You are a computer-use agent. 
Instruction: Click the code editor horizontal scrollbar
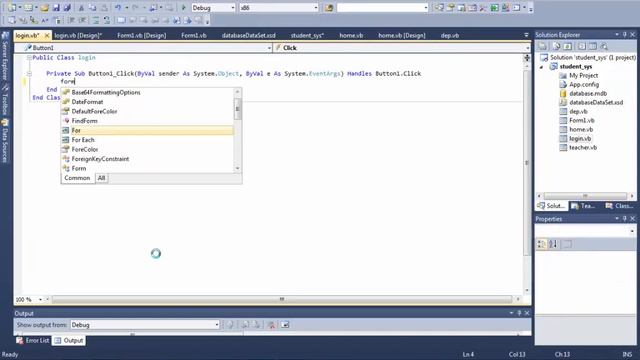pyautogui.click(x=282, y=299)
